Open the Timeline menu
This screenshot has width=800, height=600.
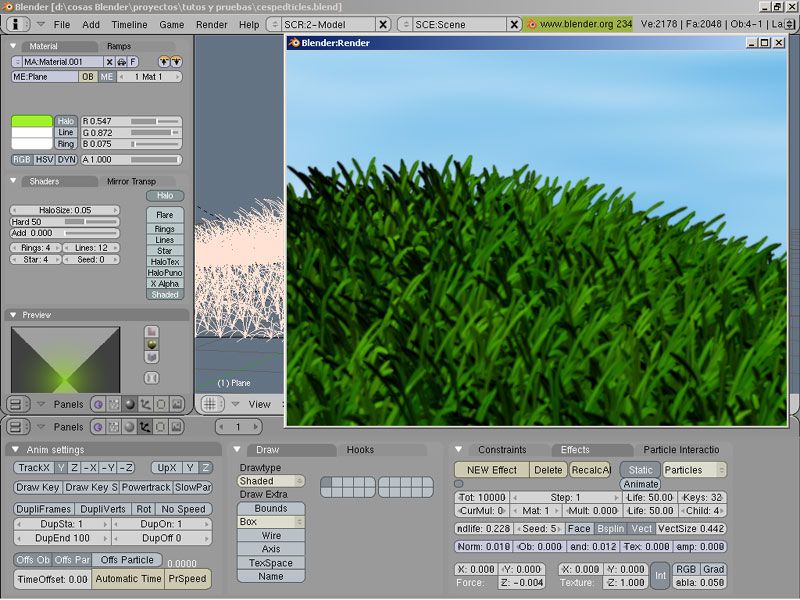coord(130,24)
